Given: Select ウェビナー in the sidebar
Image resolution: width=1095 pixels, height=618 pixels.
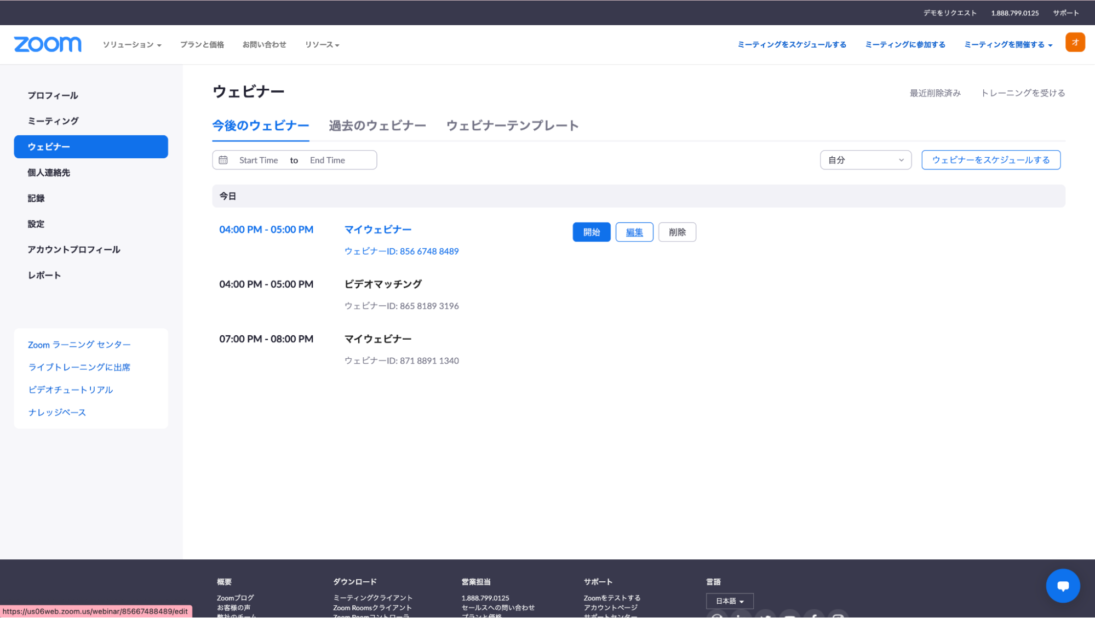Looking at the screenshot, I should tap(91, 147).
